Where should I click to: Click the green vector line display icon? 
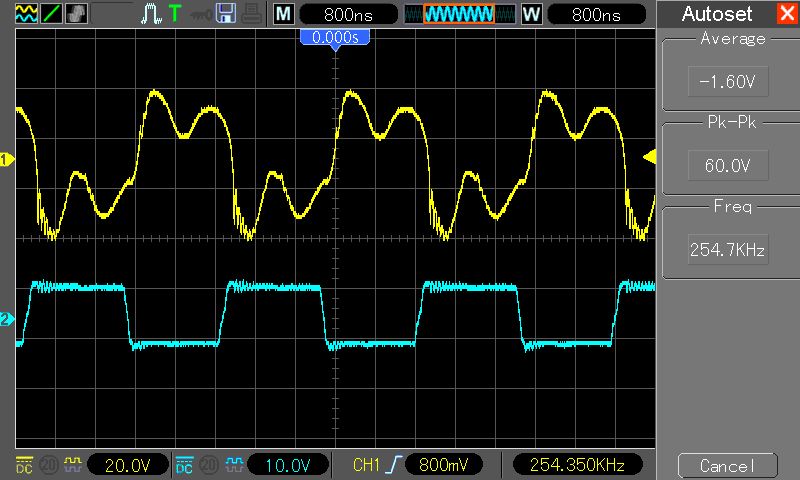coord(51,14)
